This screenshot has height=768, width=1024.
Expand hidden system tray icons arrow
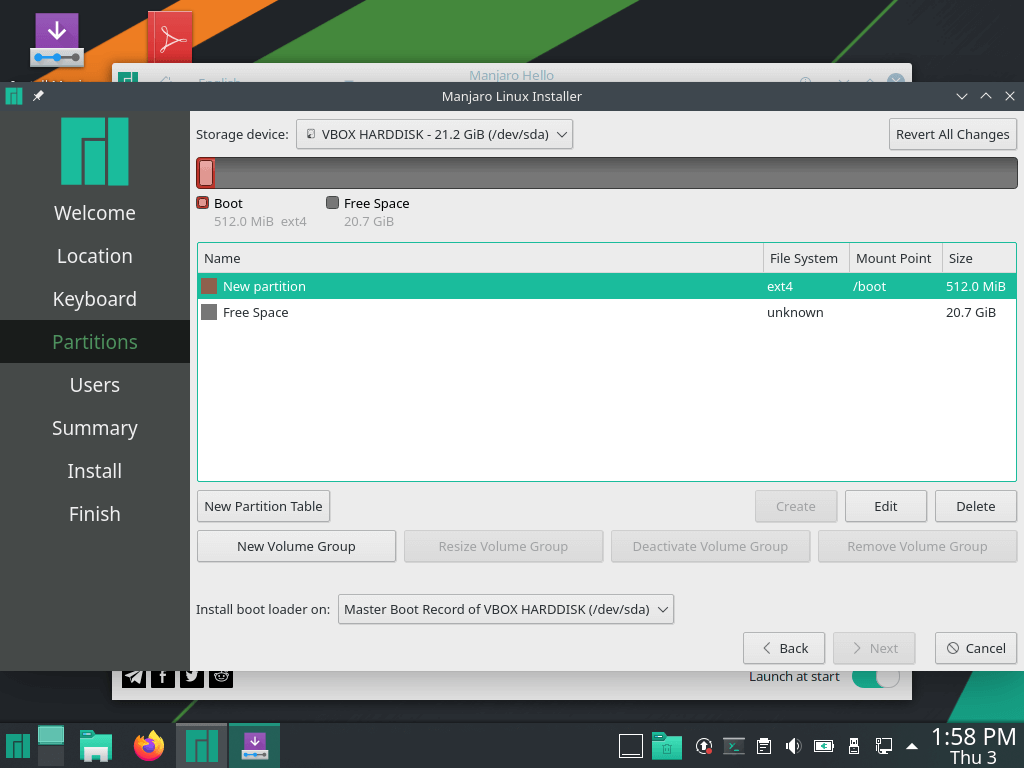click(x=912, y=746)
